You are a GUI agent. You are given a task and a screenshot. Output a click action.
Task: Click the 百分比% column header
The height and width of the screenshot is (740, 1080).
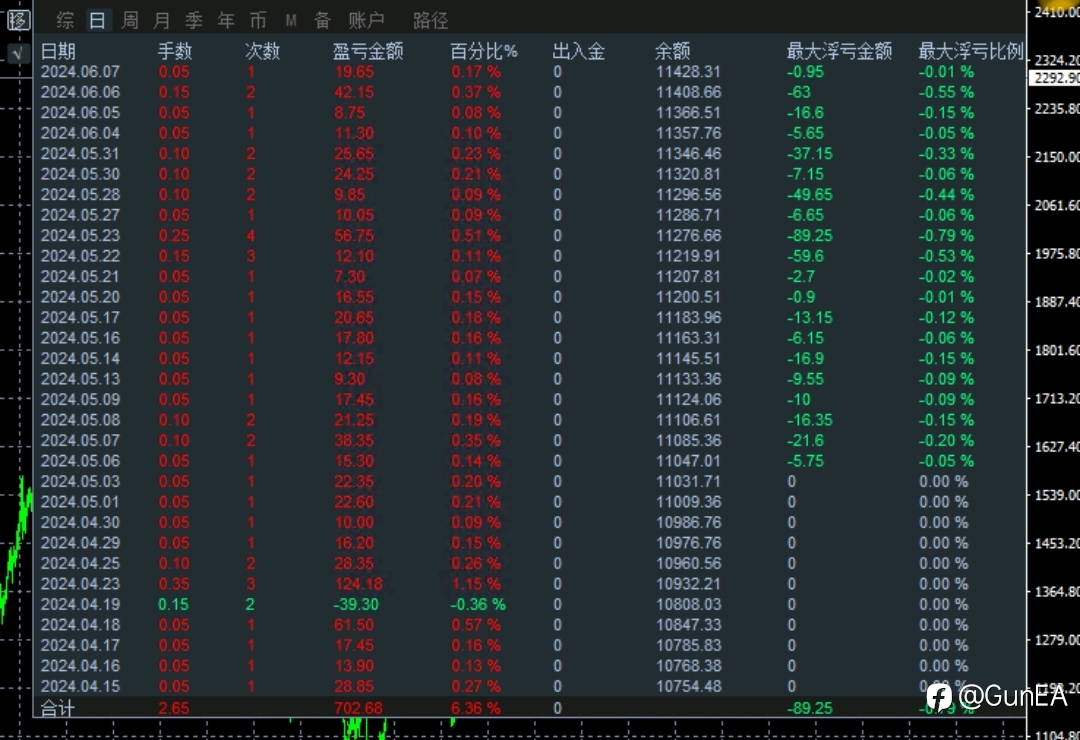(x=484, y=51)
